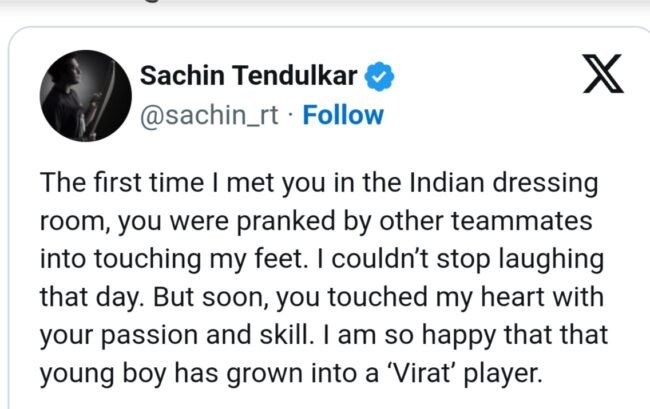Click the word 'laughing' in the tweet
The height and width of the screenshot is (409, 650).
(551, 260)
